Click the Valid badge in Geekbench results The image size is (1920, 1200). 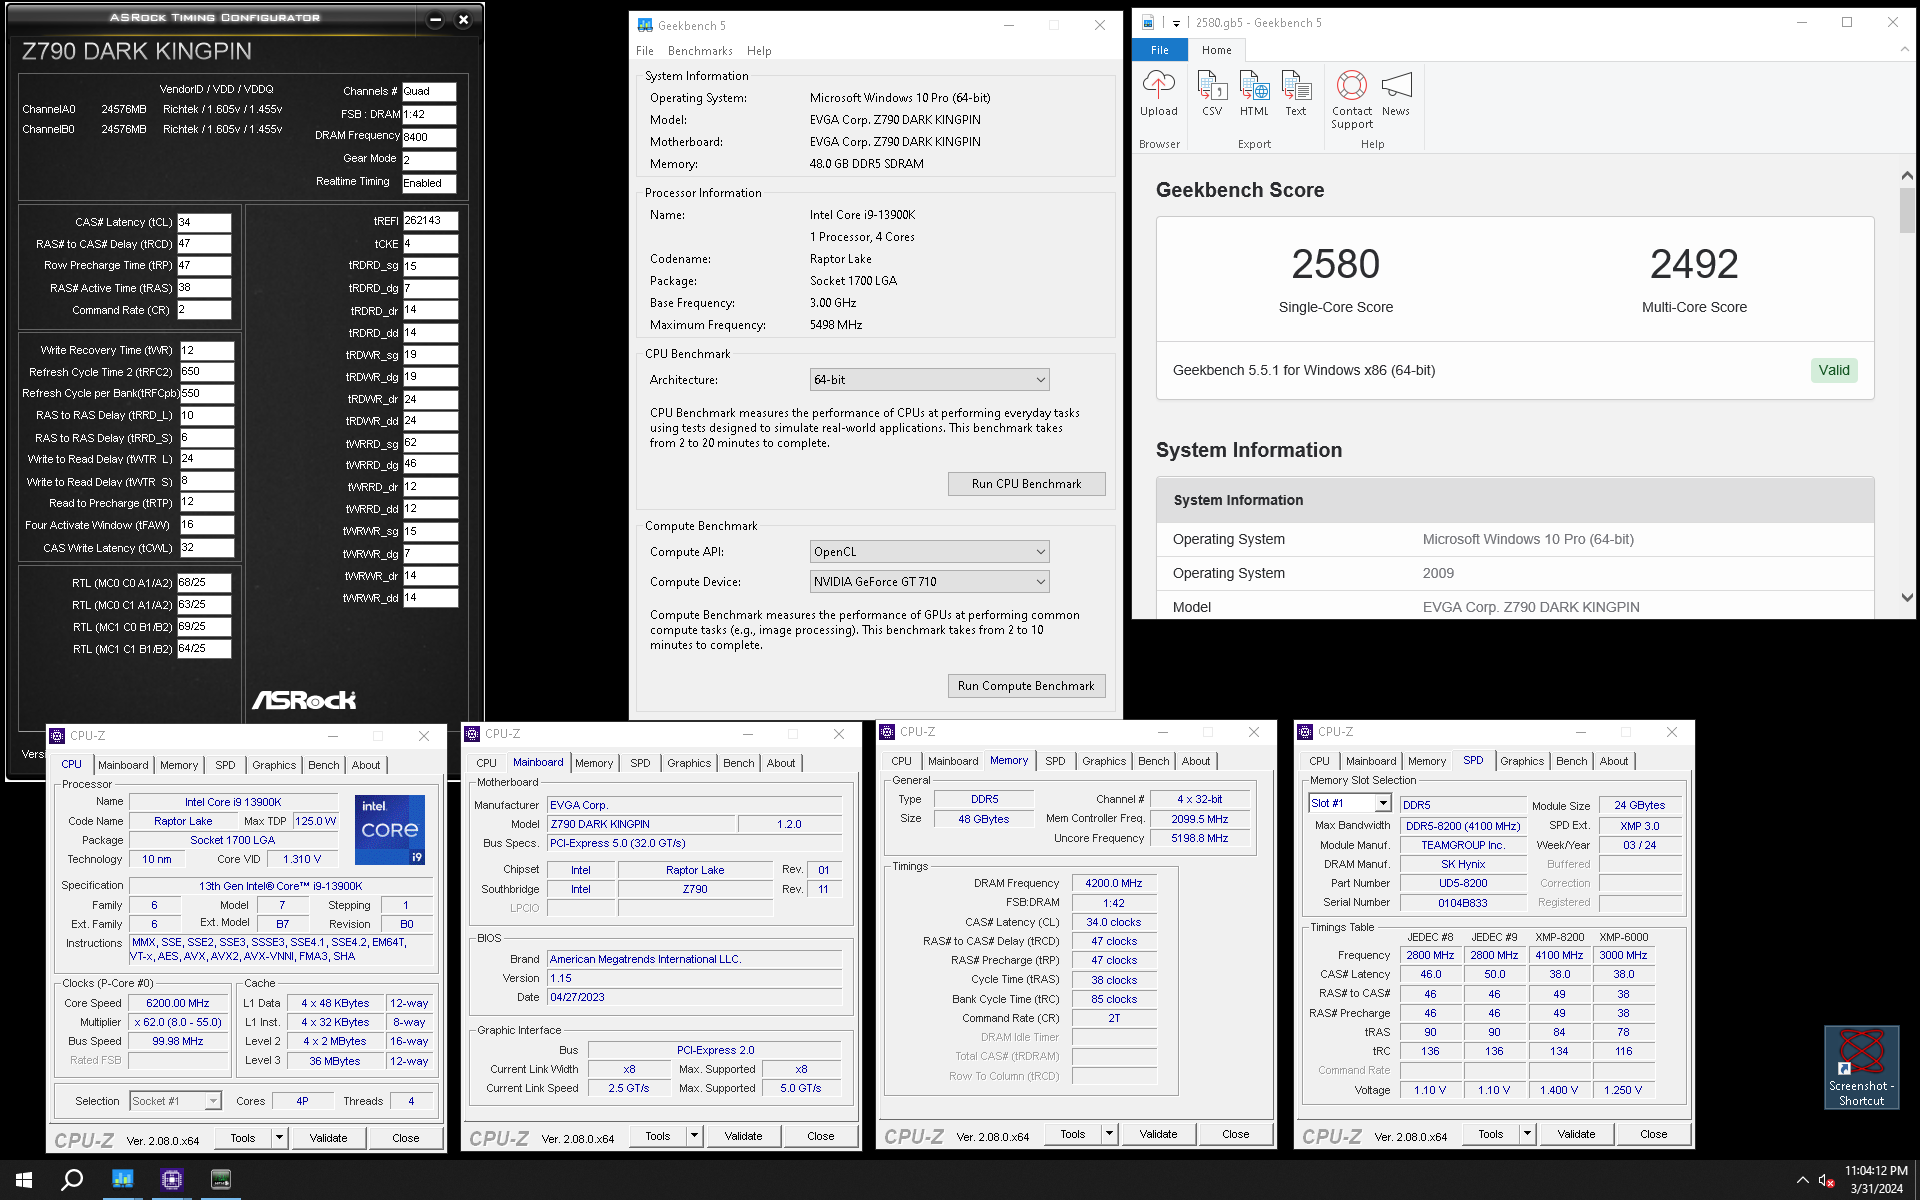(1833, 370)
